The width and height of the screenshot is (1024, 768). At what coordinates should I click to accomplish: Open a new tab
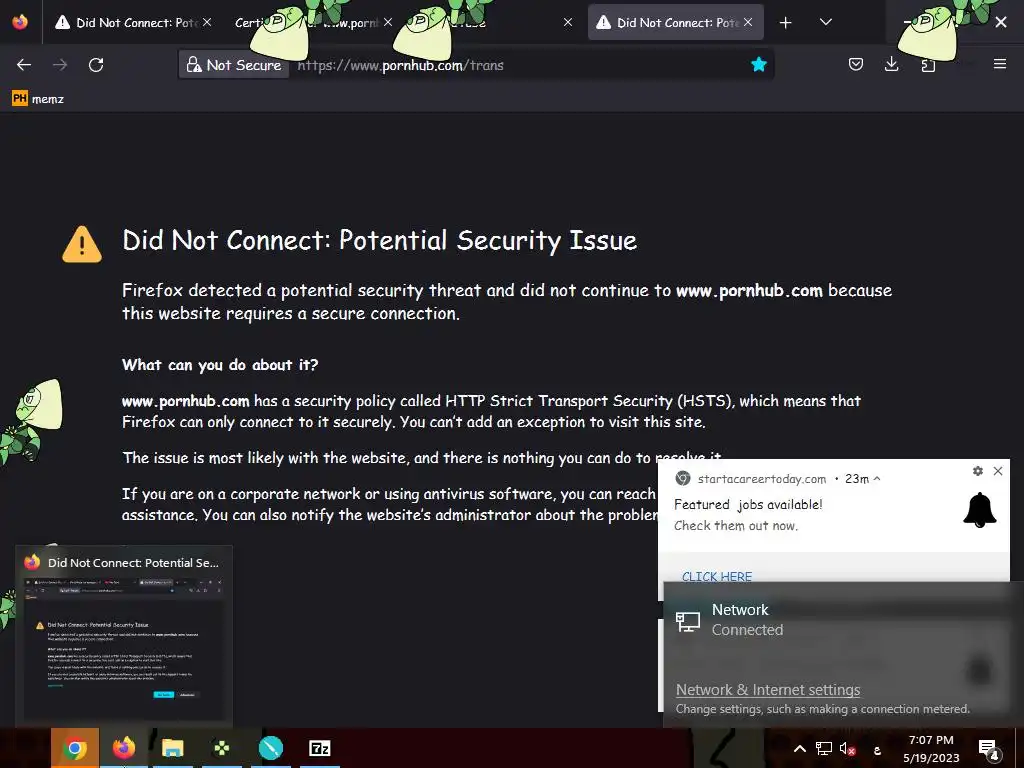point(786,23)
